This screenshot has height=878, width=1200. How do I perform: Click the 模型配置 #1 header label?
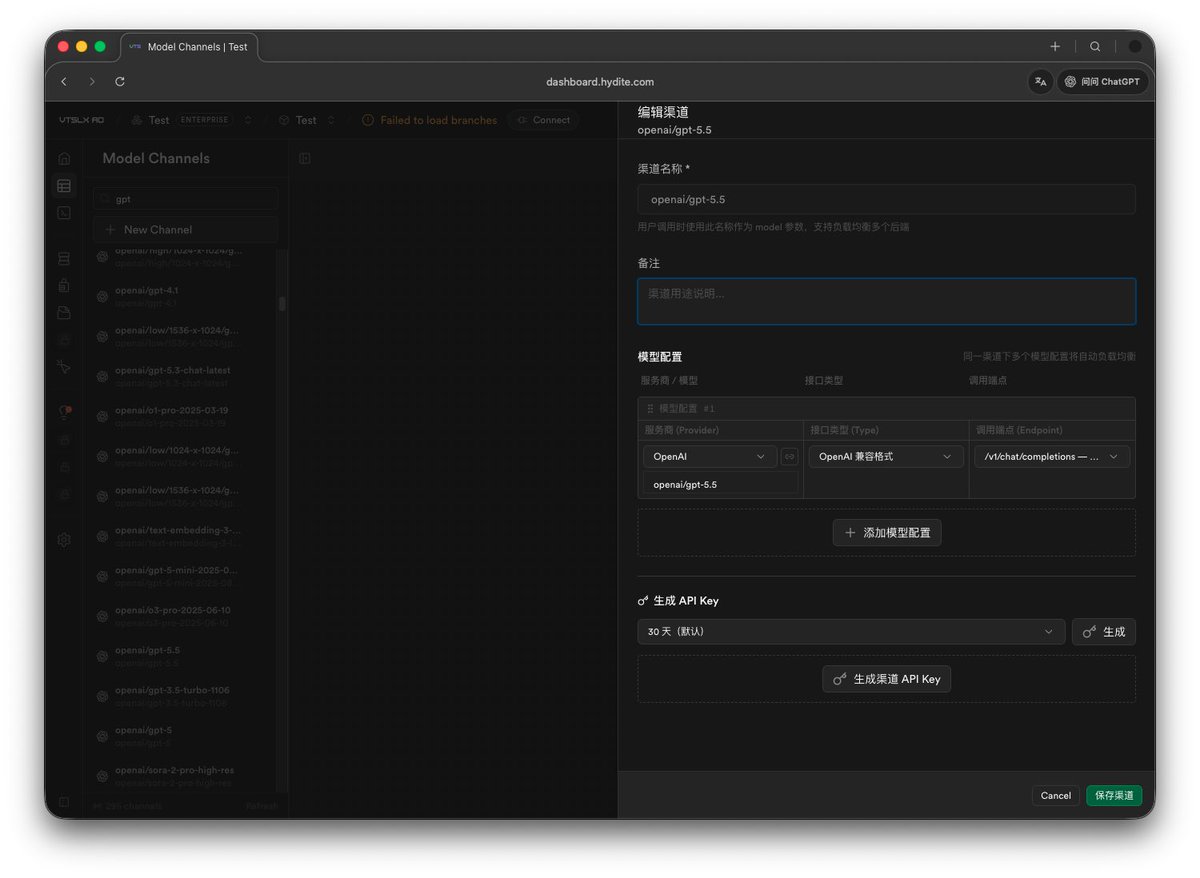coord(687,409)
